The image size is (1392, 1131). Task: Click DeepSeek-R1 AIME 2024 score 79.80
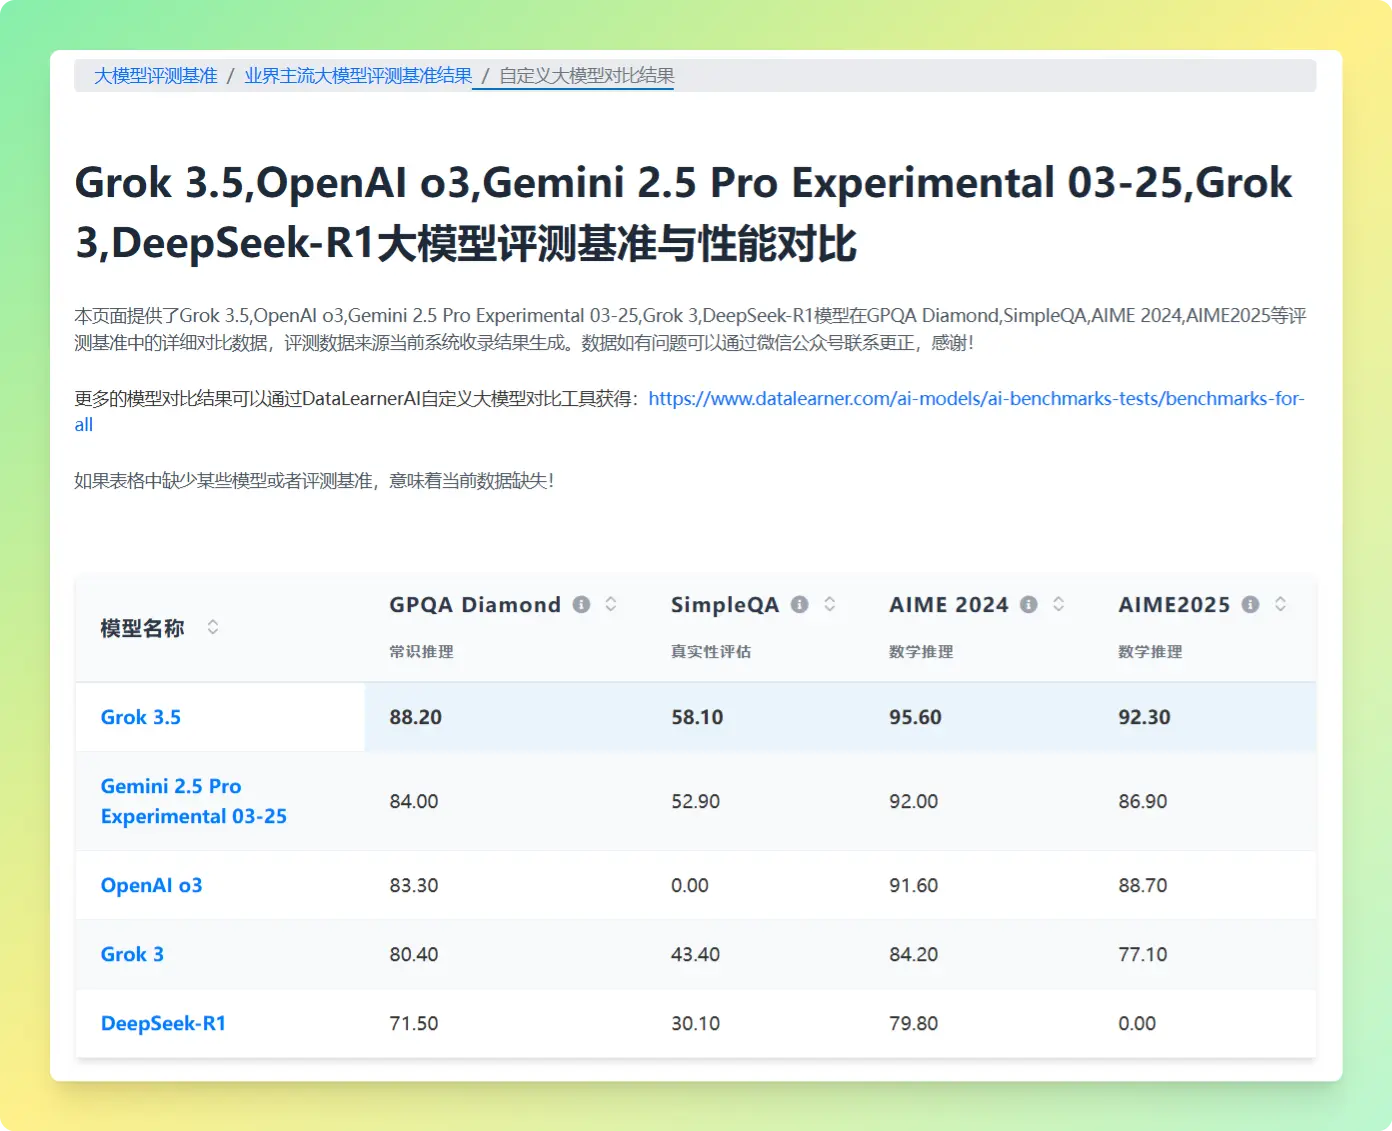click(914, 1023)
